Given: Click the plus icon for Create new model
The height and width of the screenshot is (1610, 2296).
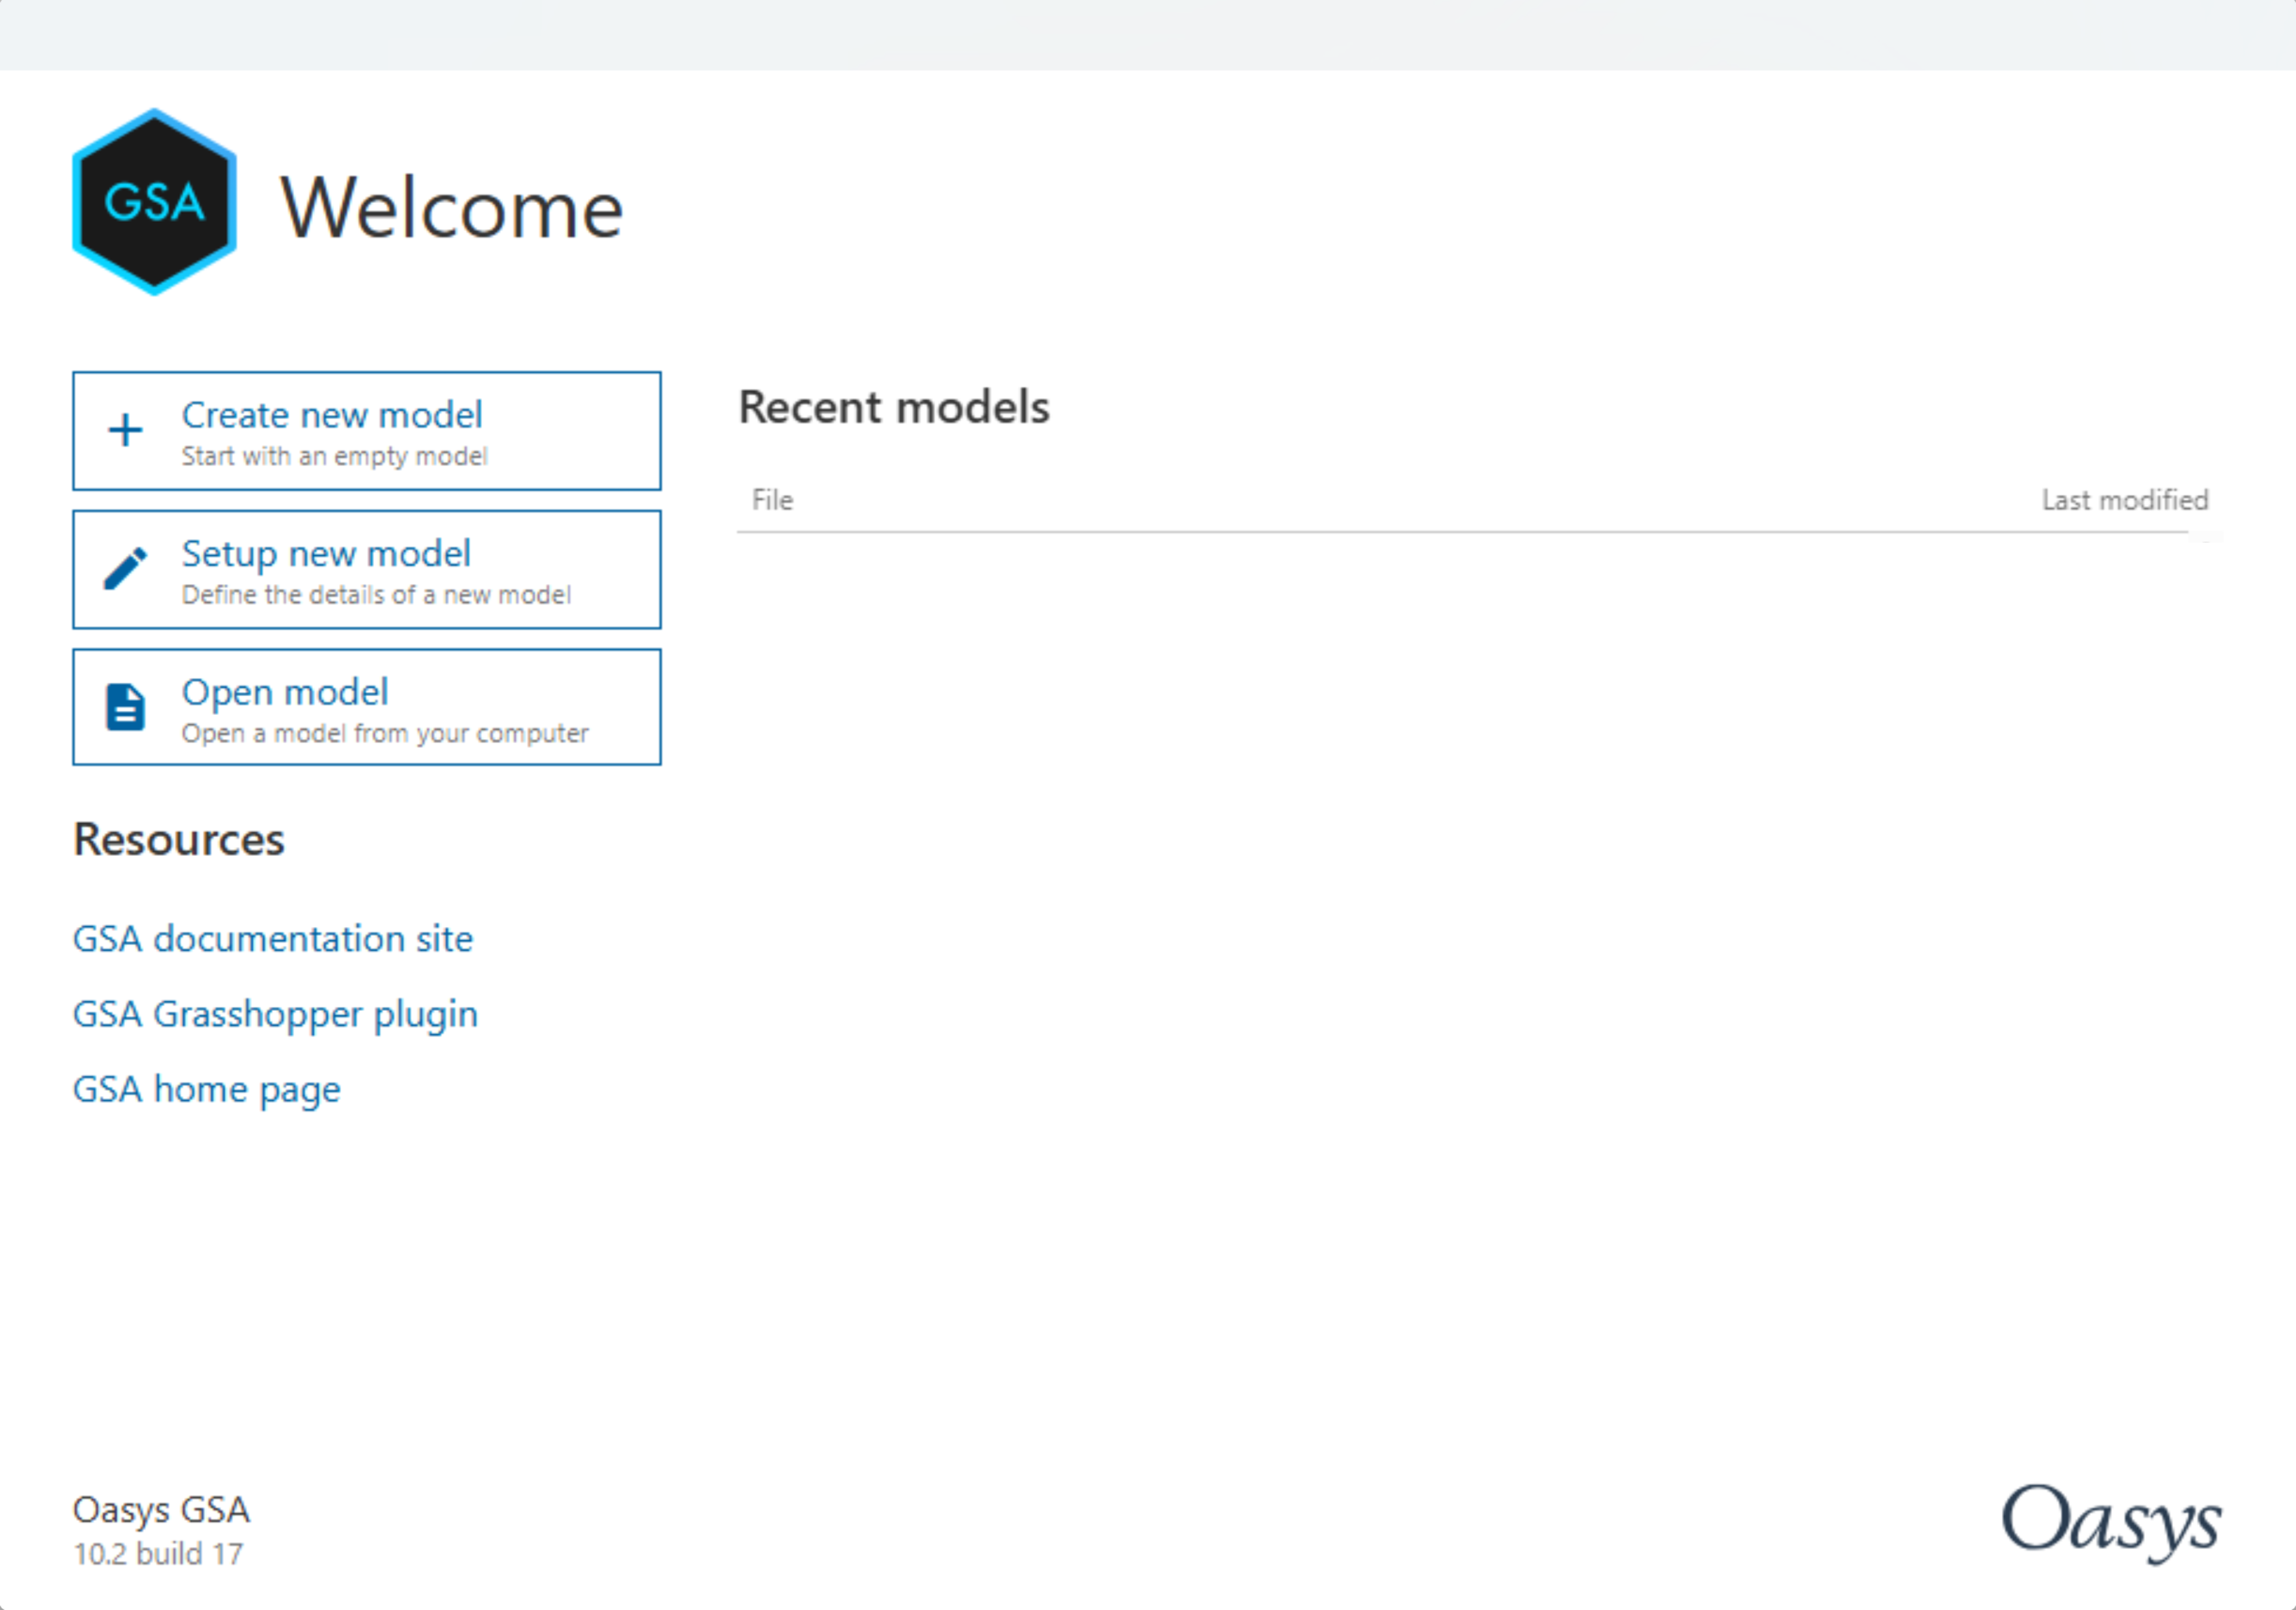Looking at the screenshot, I should [x=125, y=431].
